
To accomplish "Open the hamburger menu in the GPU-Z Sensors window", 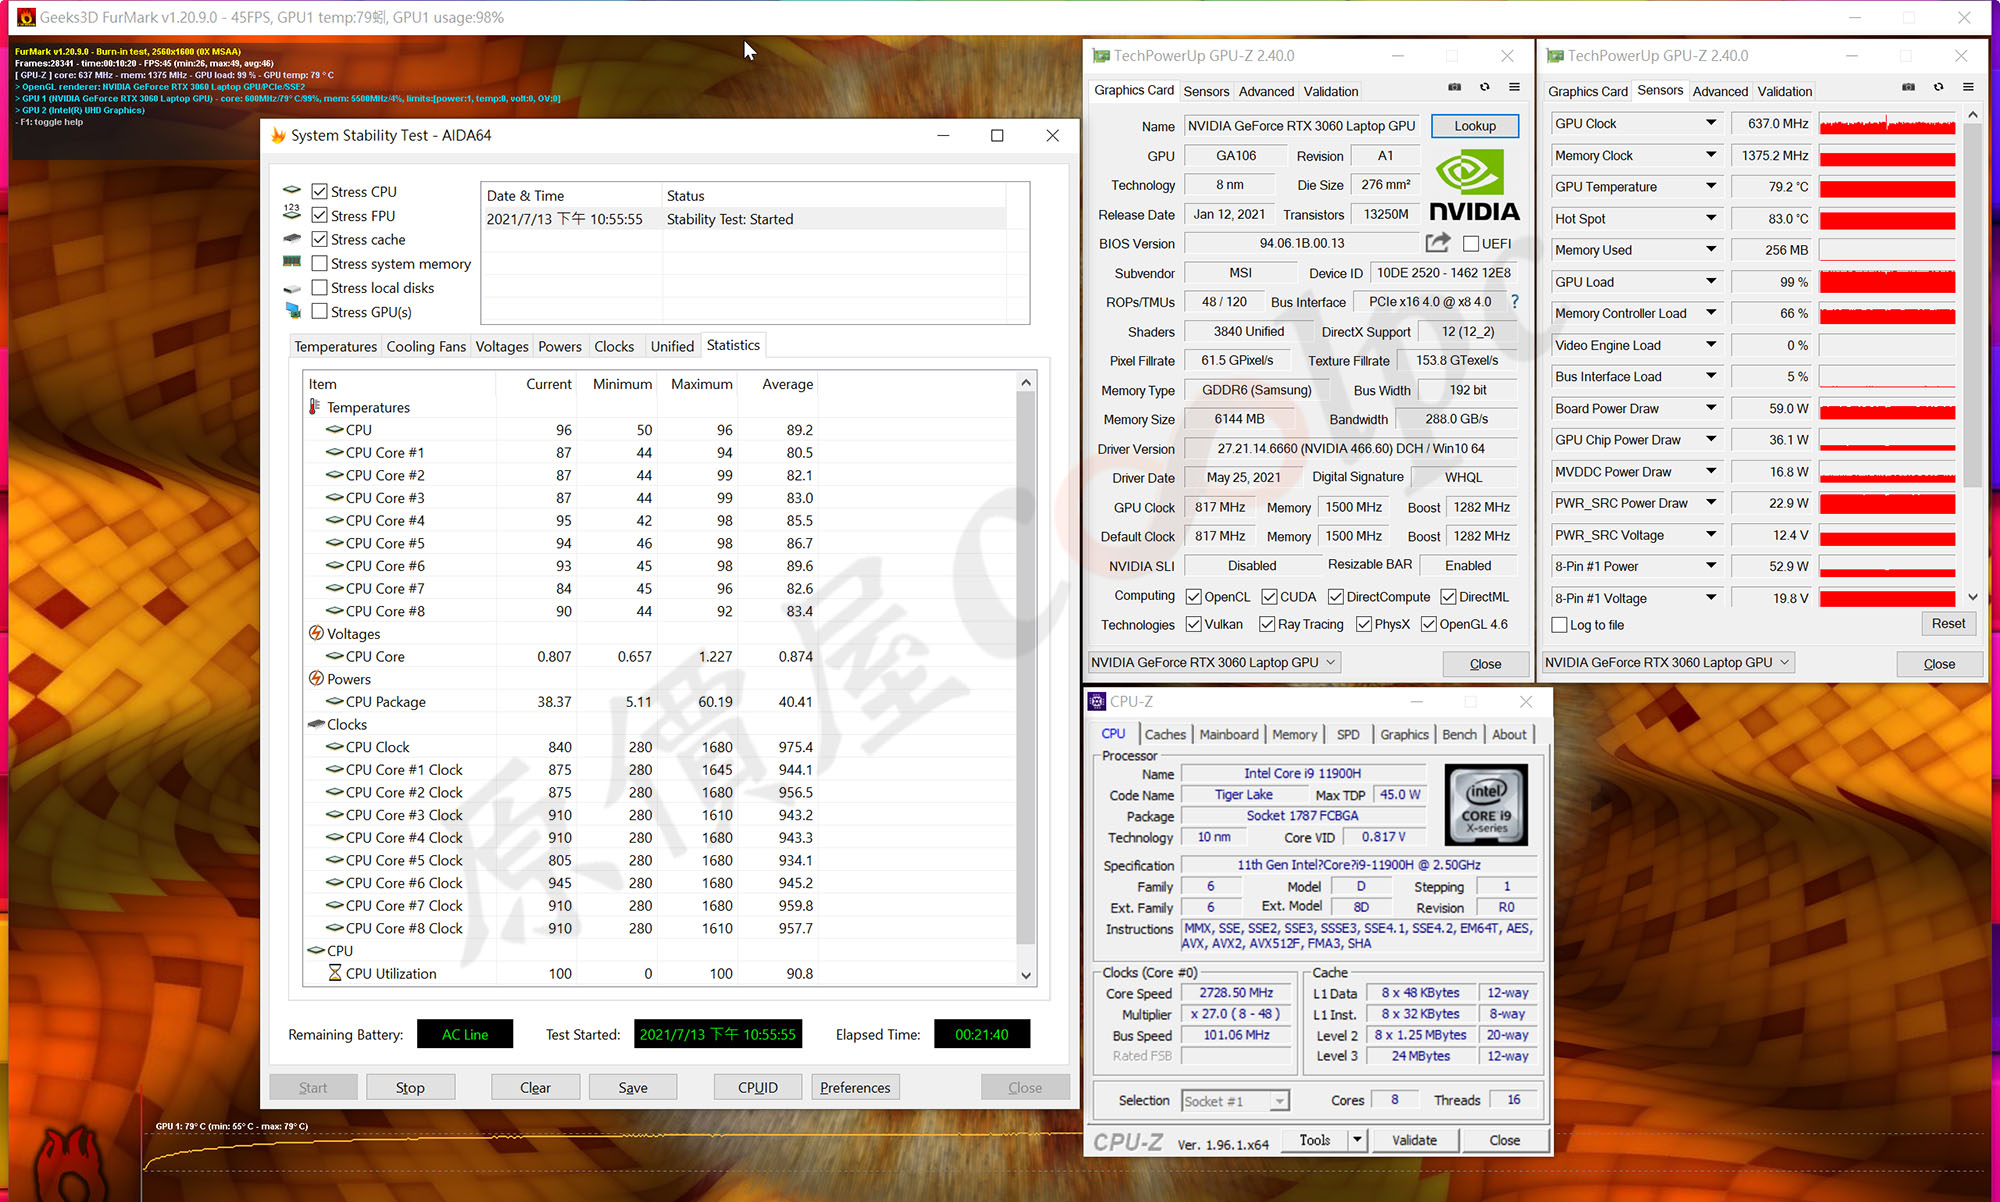I will click(1968, 88).
